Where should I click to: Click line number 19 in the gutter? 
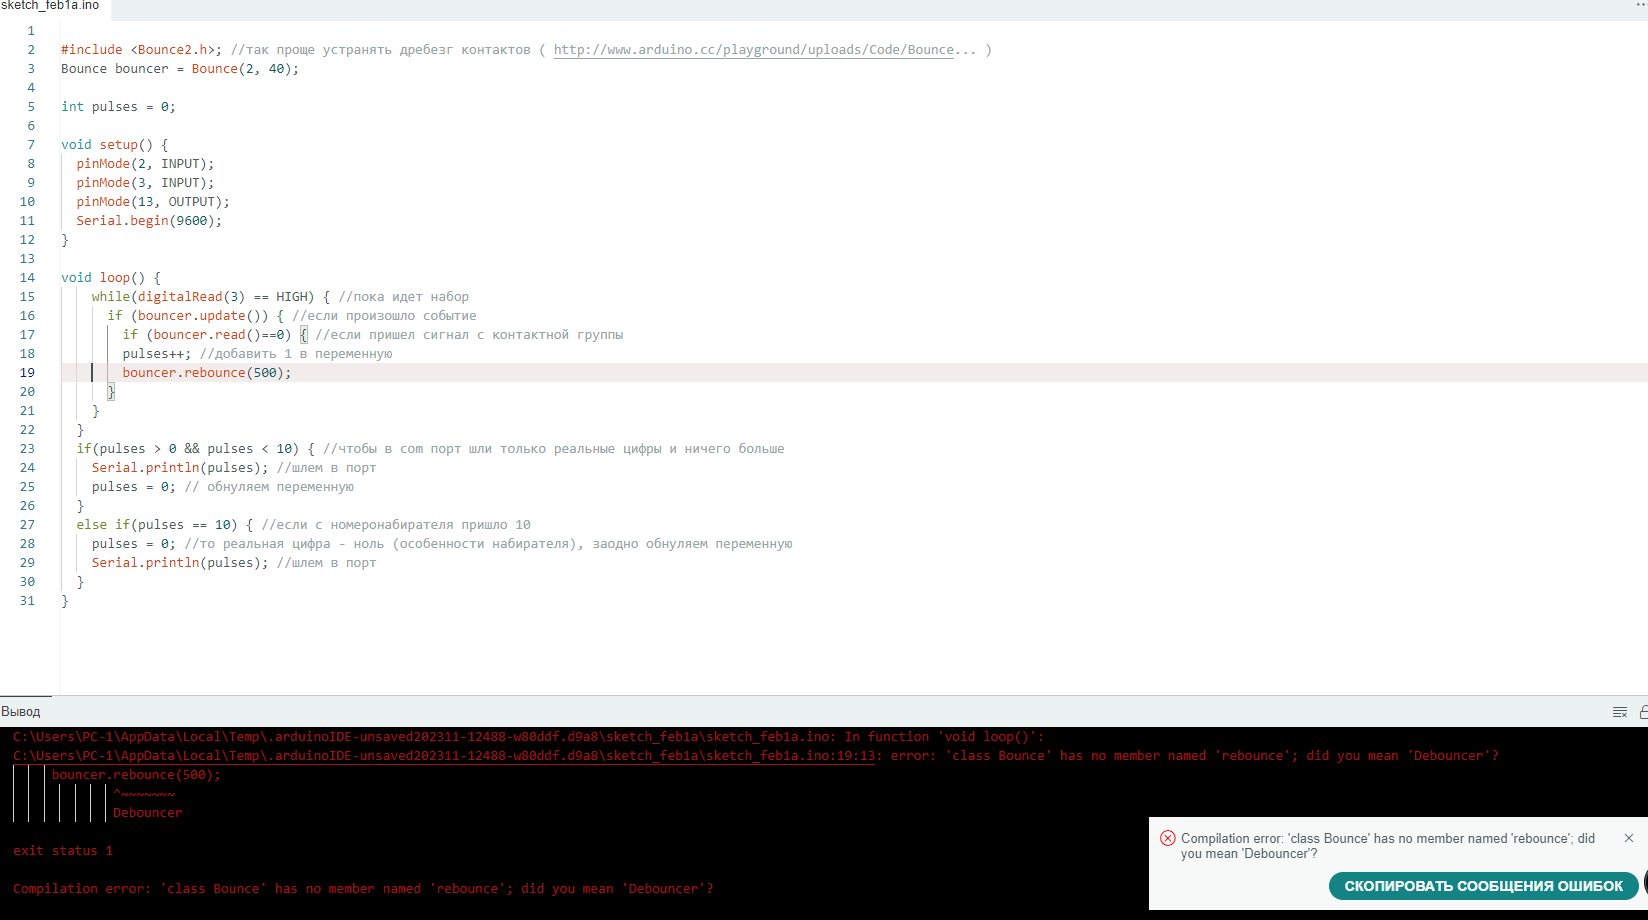pyautogui.click(x=27, y=373)
